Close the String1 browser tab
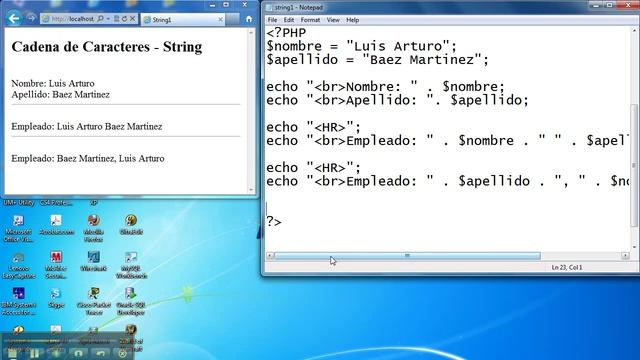The width and height of the screenshot is (640, 360). coord(220,20)
